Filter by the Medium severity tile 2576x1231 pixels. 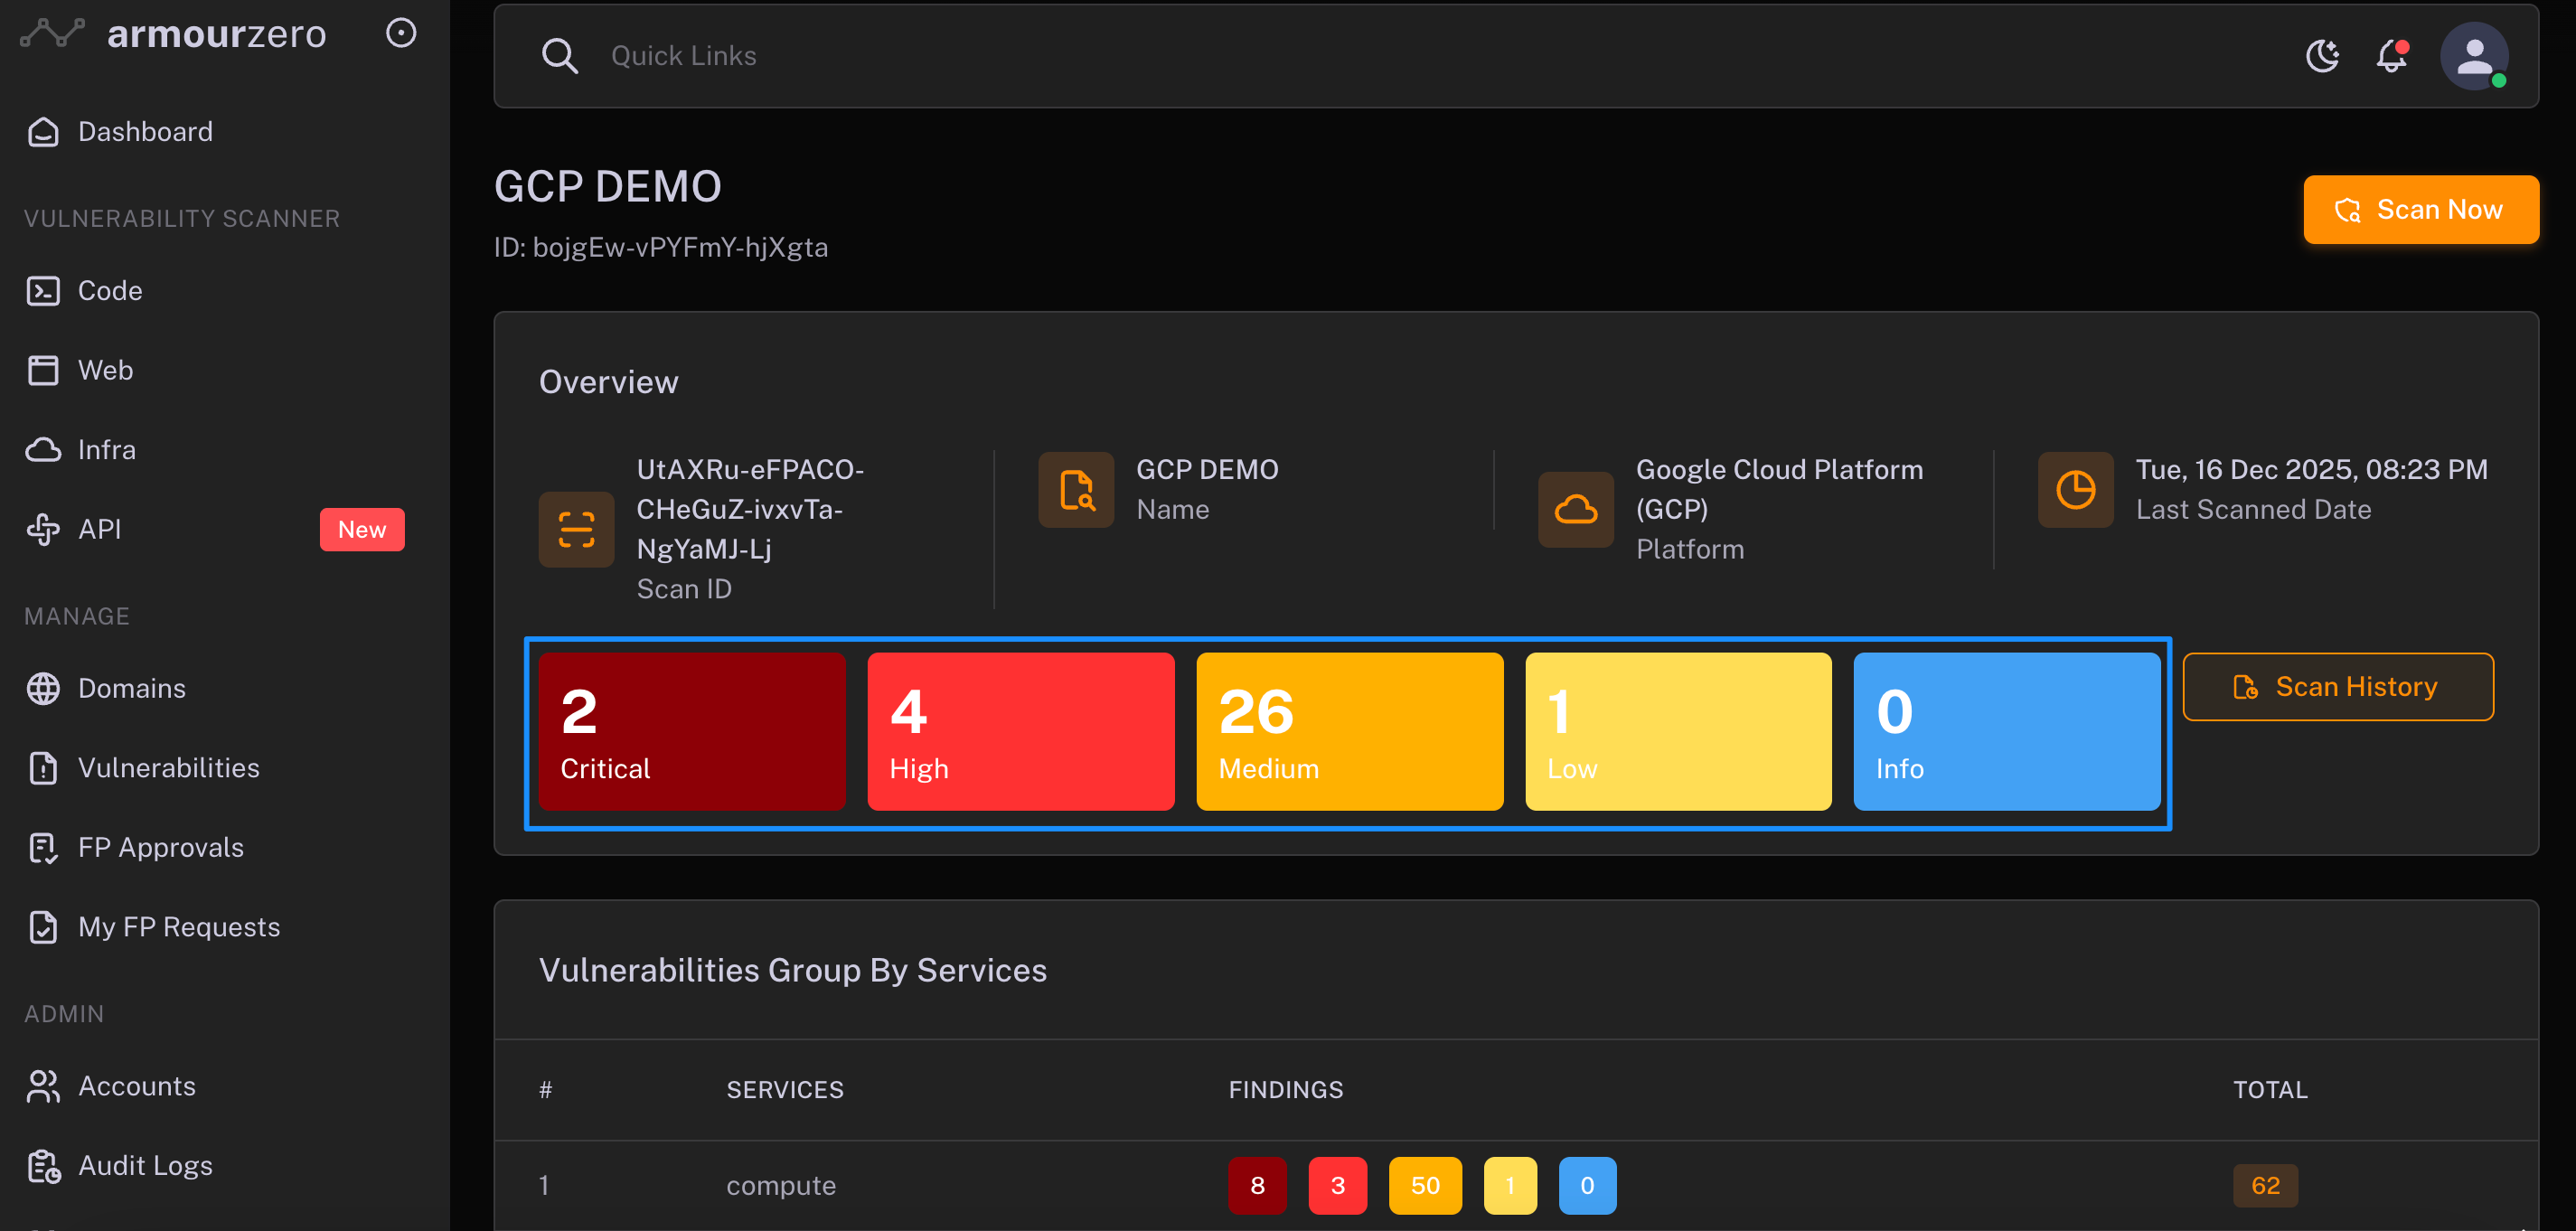[1349, 732]
